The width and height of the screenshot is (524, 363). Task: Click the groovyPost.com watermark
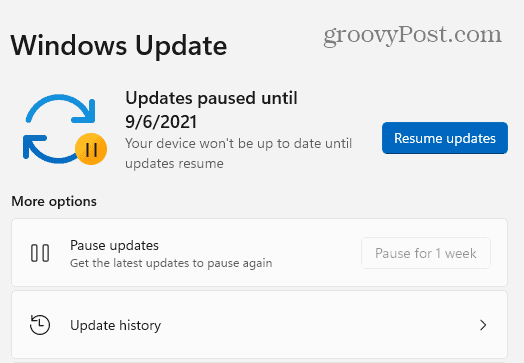[x=412, y=35]
